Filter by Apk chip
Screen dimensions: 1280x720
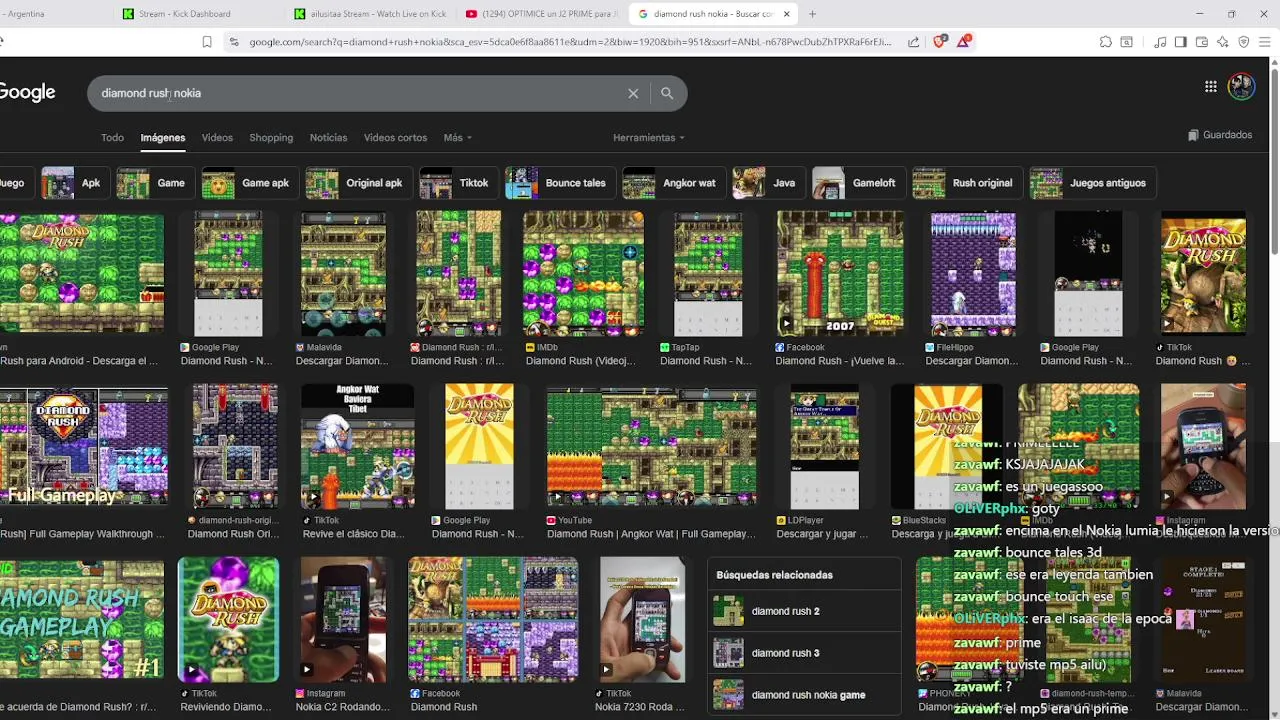pyautogui.click(x=73, y=183)
